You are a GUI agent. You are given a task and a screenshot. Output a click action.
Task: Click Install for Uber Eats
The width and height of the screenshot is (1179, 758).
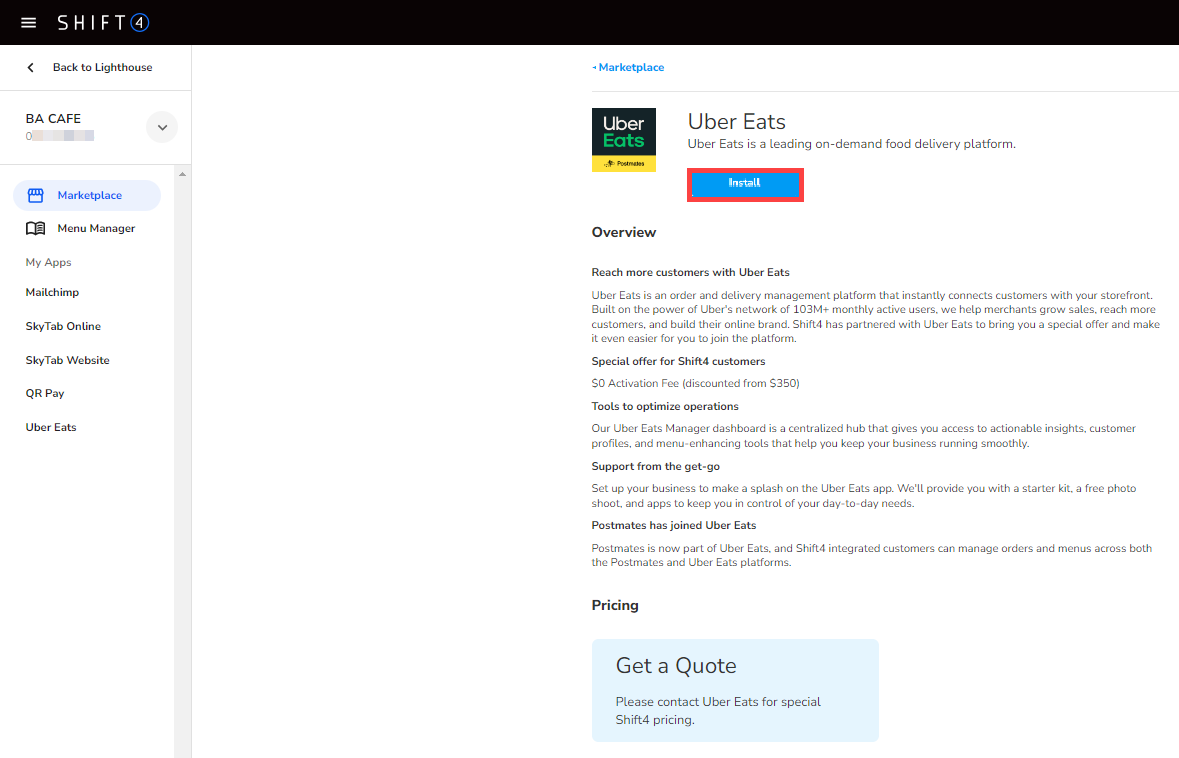point(745,184)
